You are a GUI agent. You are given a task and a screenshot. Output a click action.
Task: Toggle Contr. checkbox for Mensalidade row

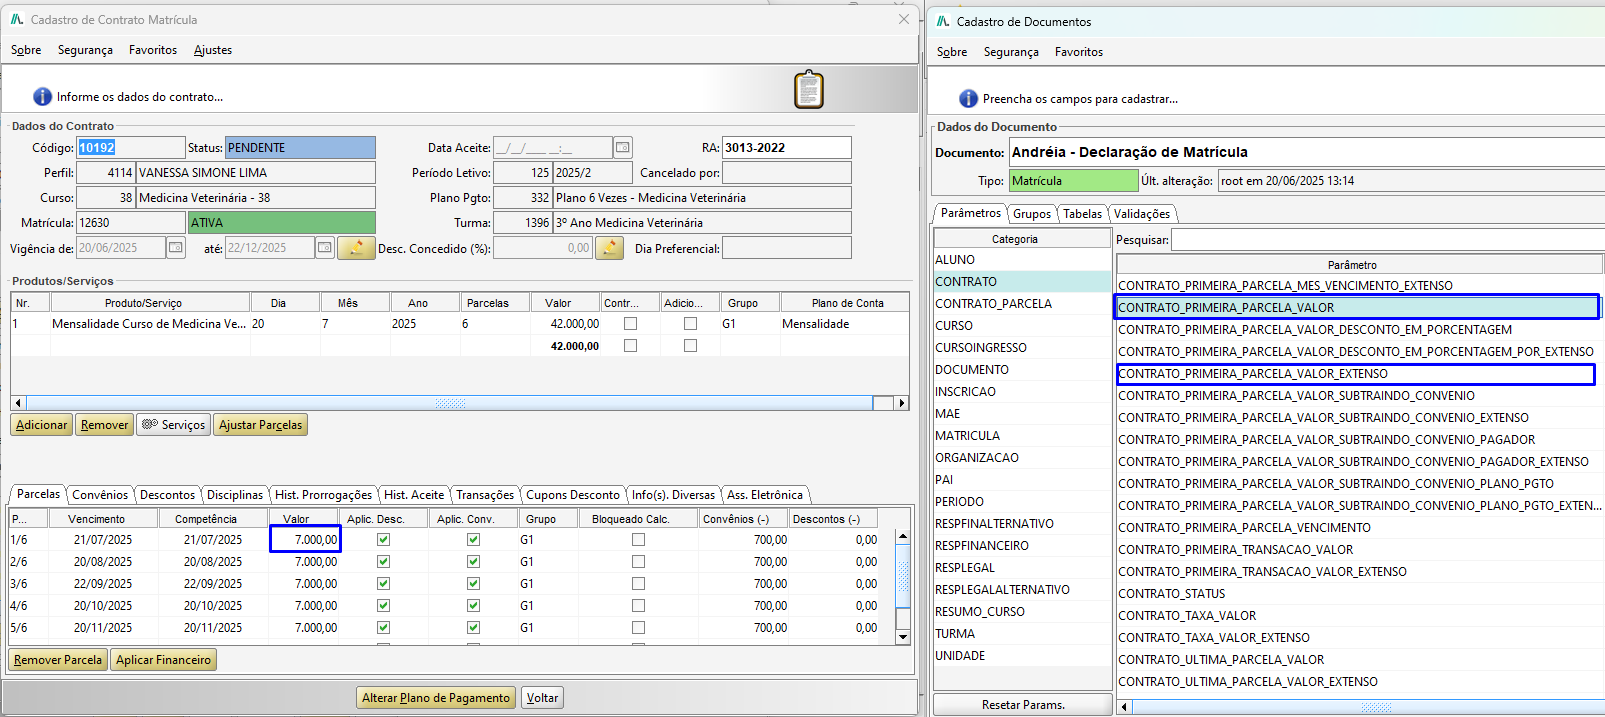click(630, 324)
